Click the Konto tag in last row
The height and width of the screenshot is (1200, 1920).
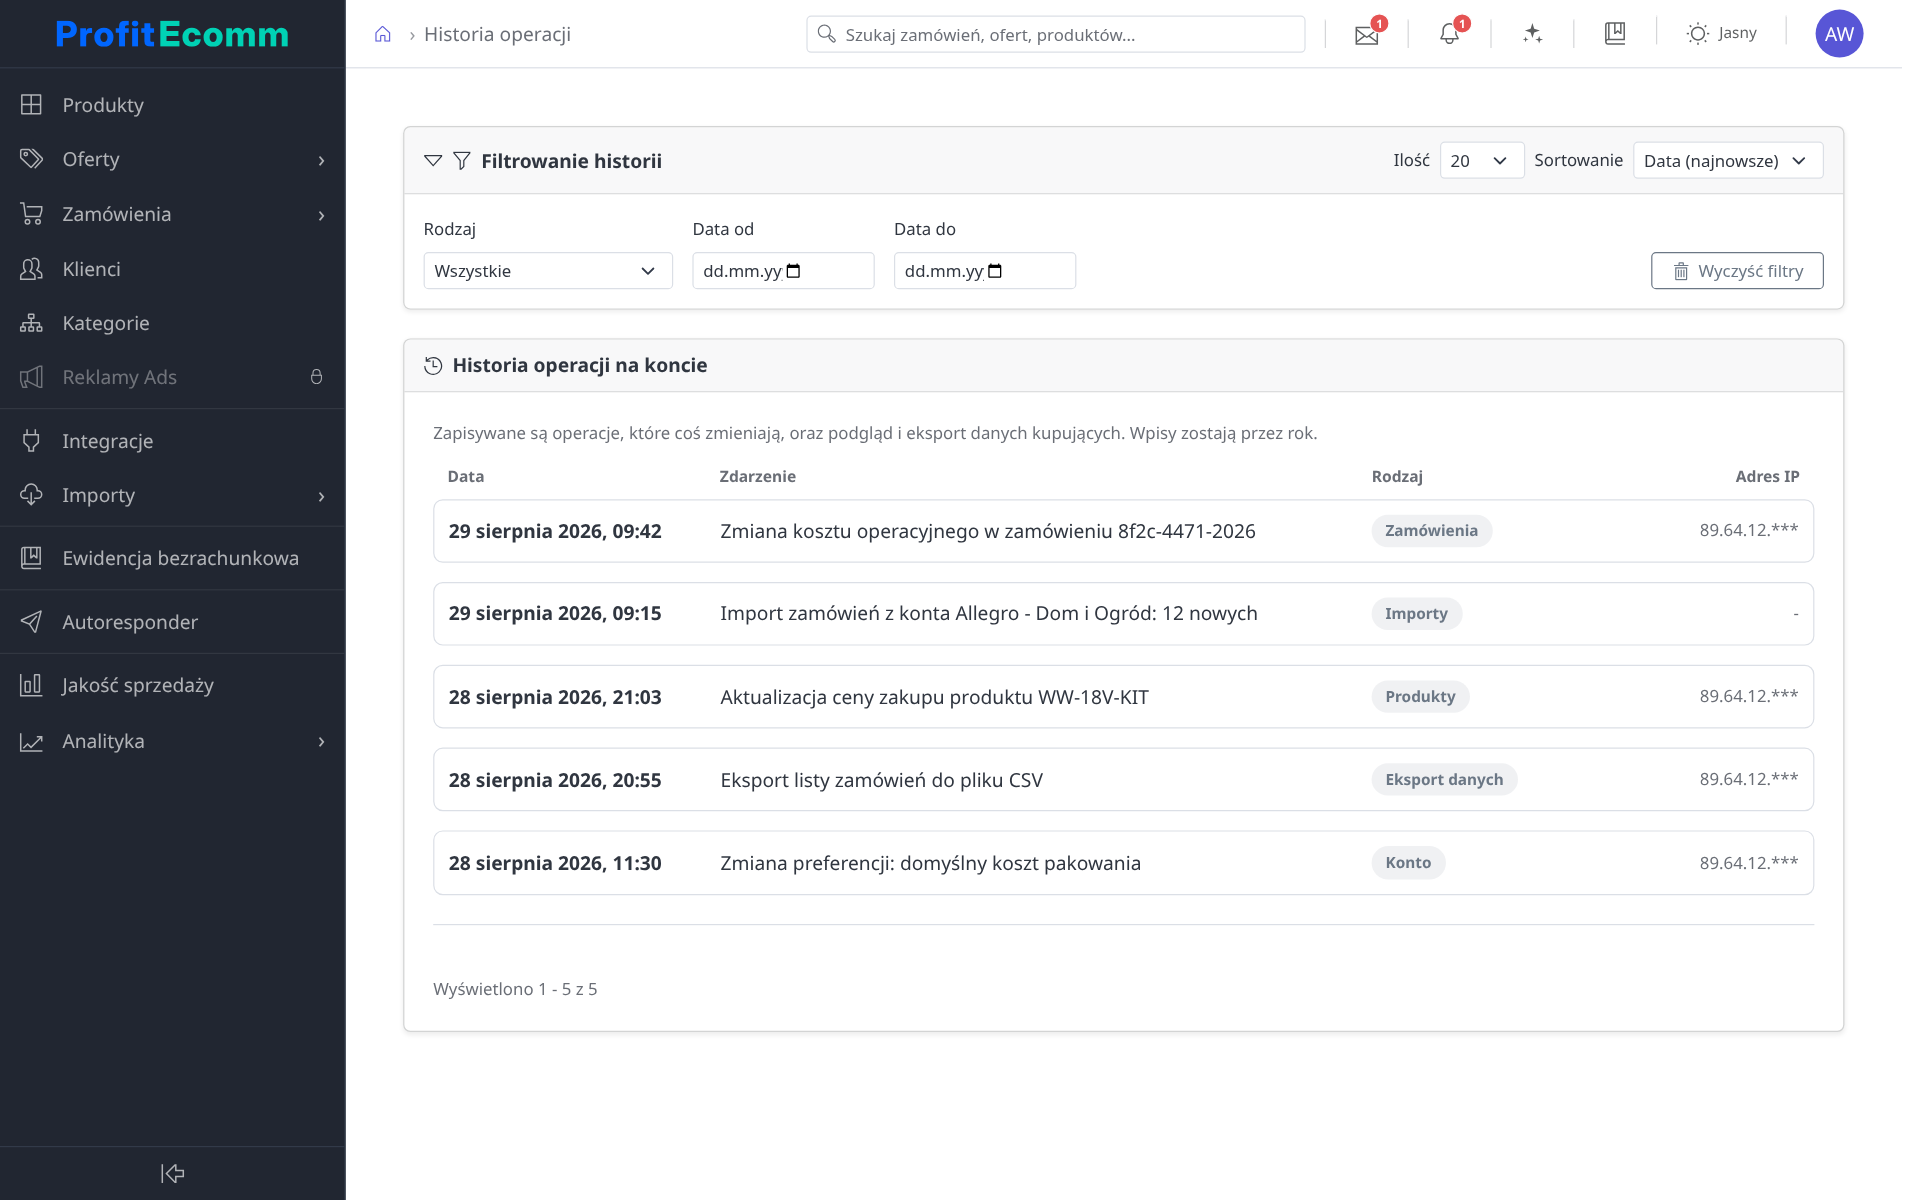pyautogui.click(x=1408, y=863)
